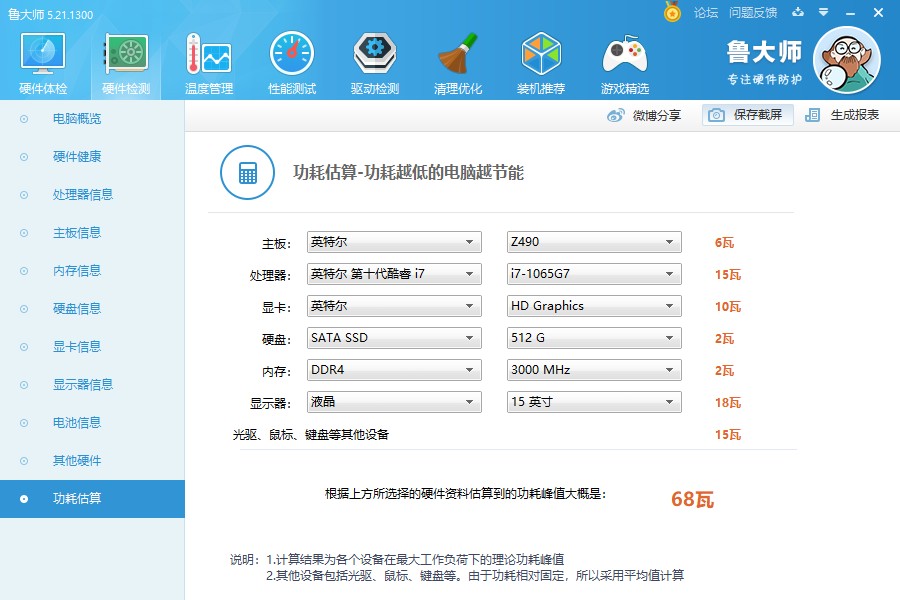Expand 内存 frequency dropdown 3000 MHz

click(594, 370)
